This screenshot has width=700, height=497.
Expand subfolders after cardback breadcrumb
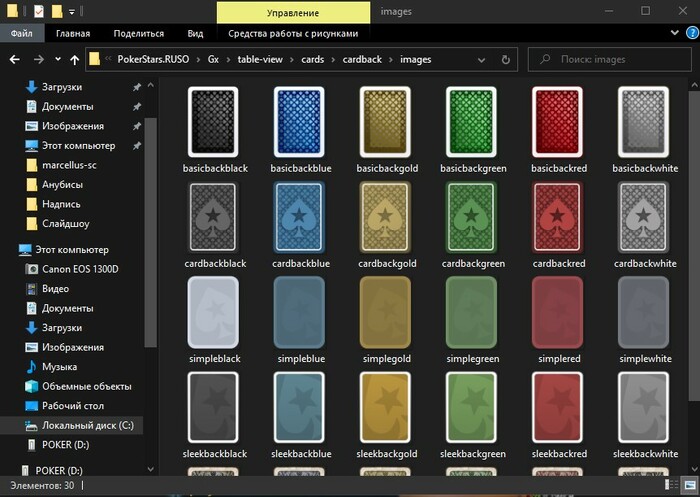pos(391,60)
